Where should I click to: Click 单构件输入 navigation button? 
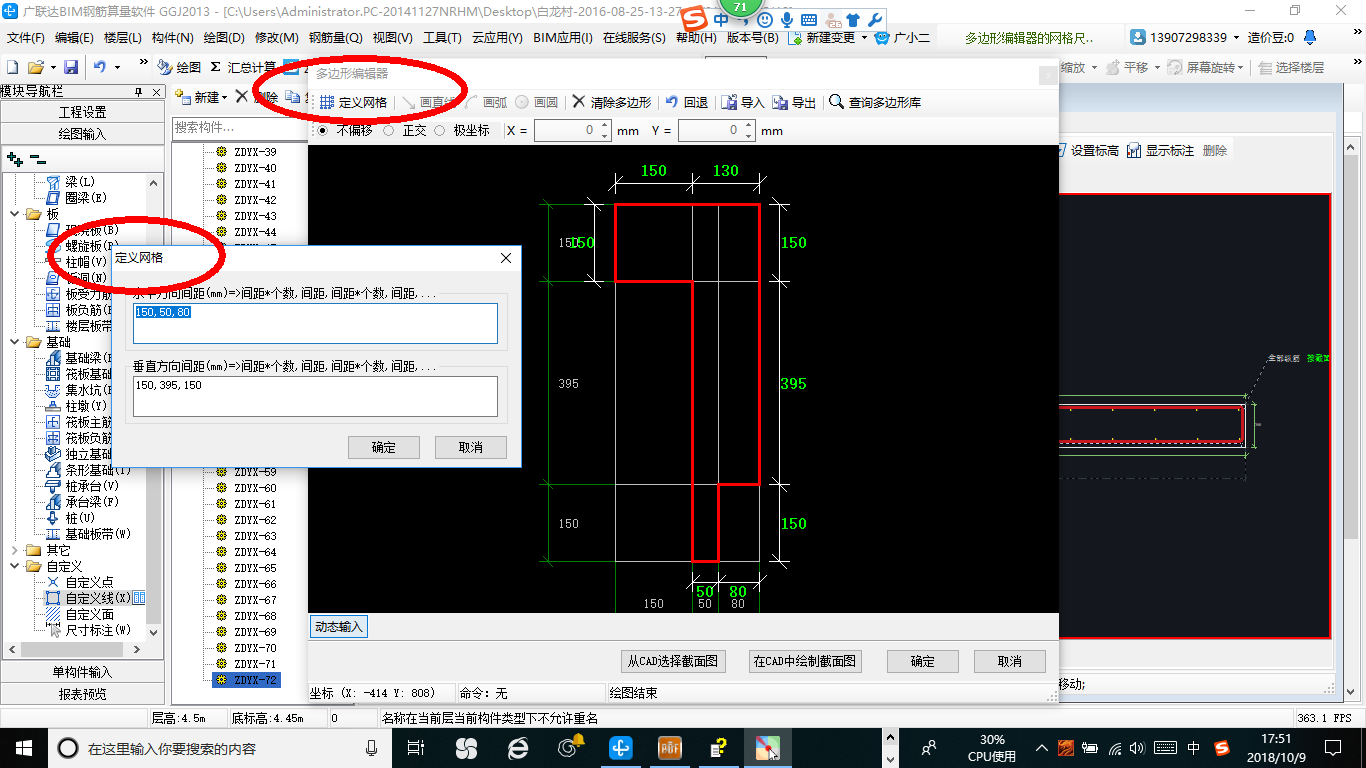[82, 672]
